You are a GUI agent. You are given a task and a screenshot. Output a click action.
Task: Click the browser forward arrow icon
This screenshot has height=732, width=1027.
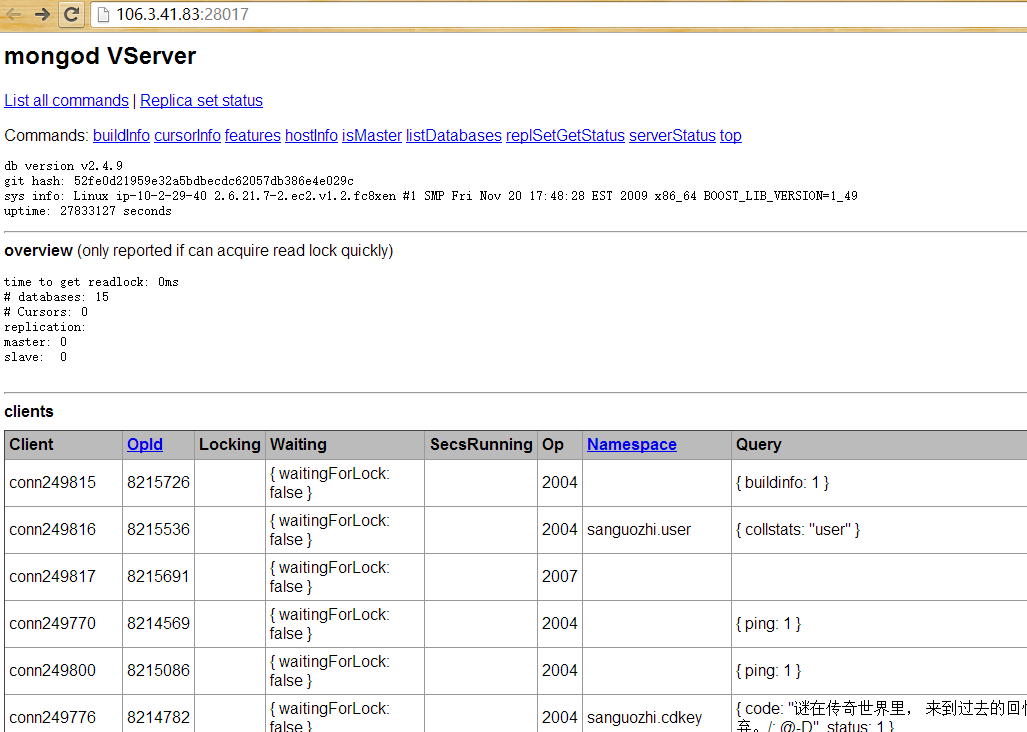point(43,14)
